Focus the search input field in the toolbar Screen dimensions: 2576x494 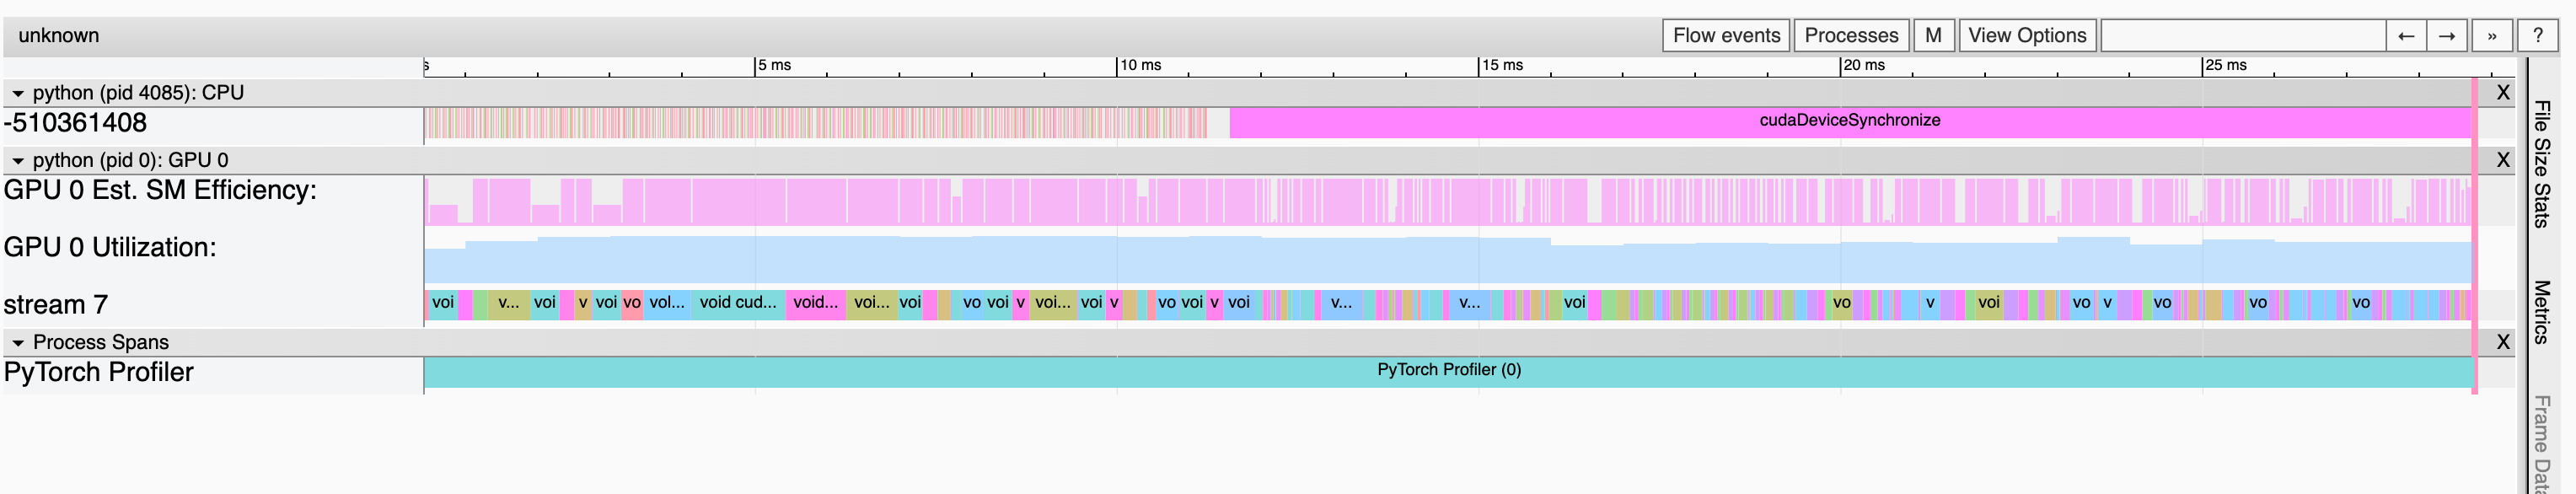[2243, 35]
